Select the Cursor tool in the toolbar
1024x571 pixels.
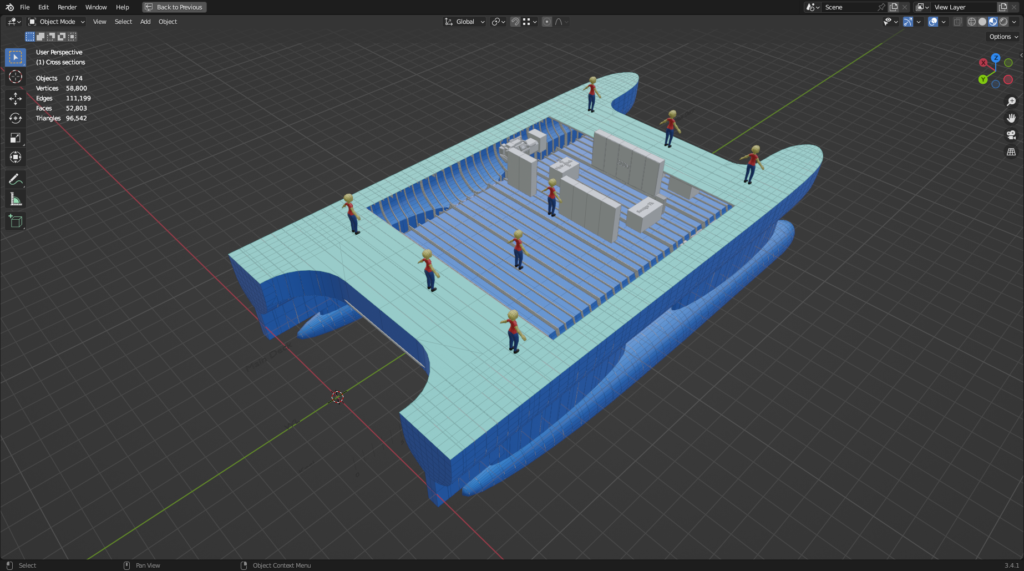coord(16,77)
